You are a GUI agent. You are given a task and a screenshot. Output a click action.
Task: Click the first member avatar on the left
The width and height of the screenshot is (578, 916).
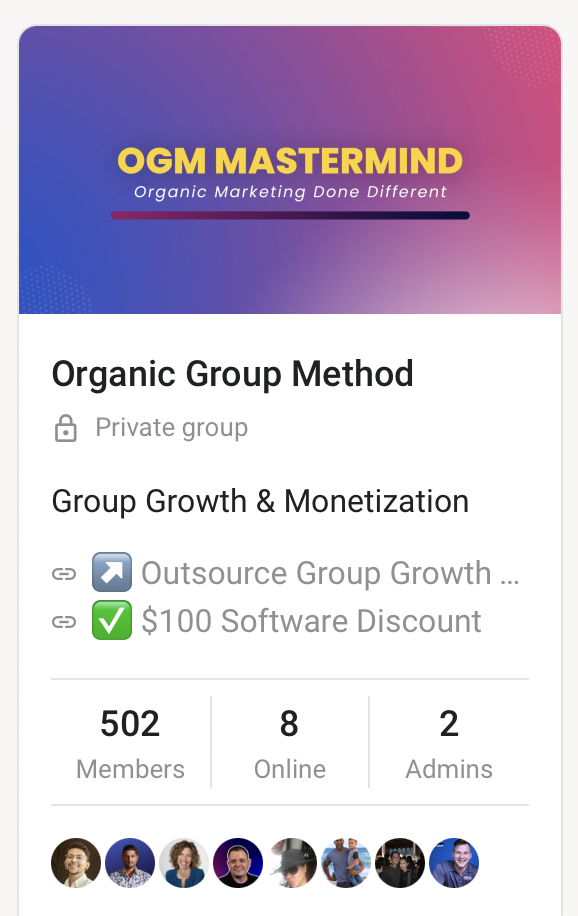[x=76, y=862]
